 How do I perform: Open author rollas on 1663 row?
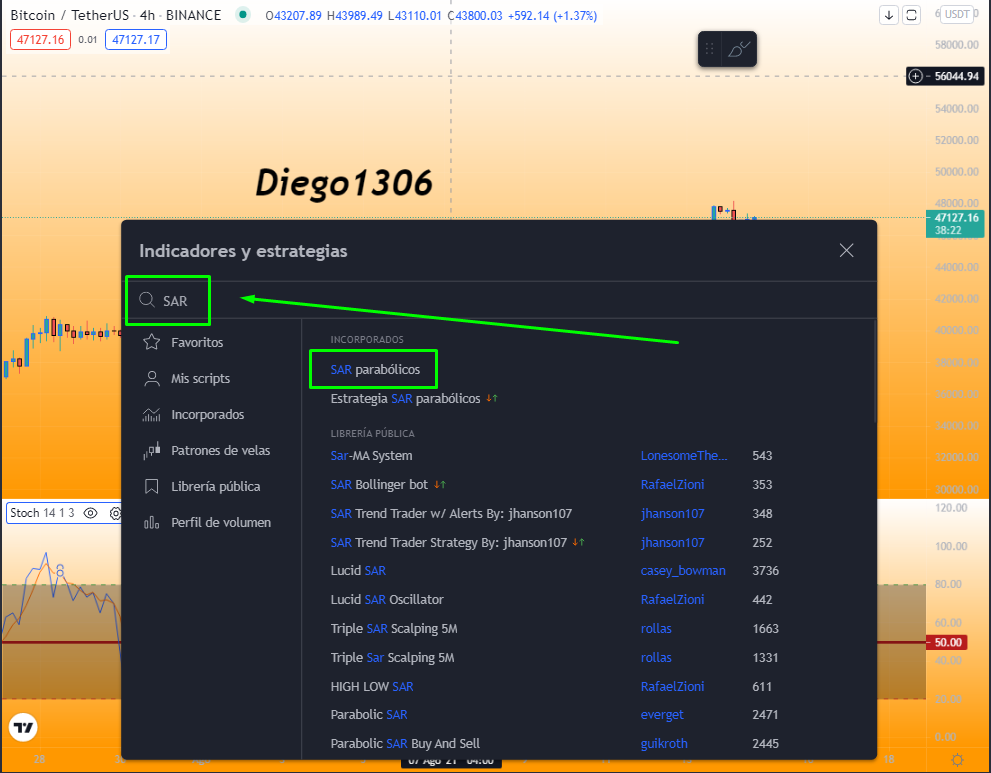(656, 628)
